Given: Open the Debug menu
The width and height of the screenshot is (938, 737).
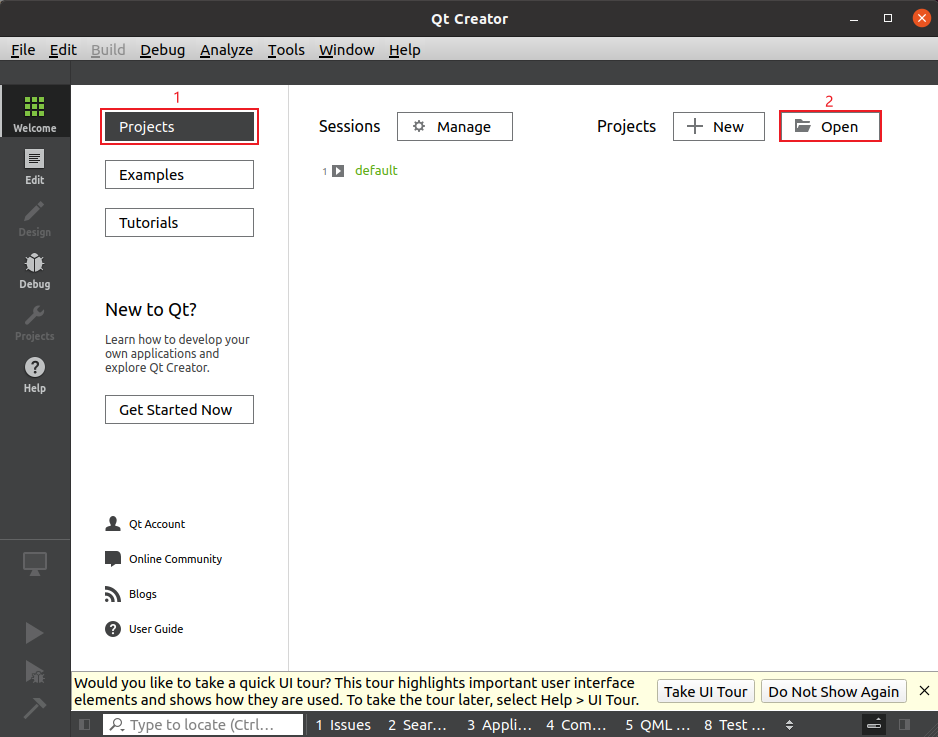Looking at the screenshot, I should pos(162,50).
